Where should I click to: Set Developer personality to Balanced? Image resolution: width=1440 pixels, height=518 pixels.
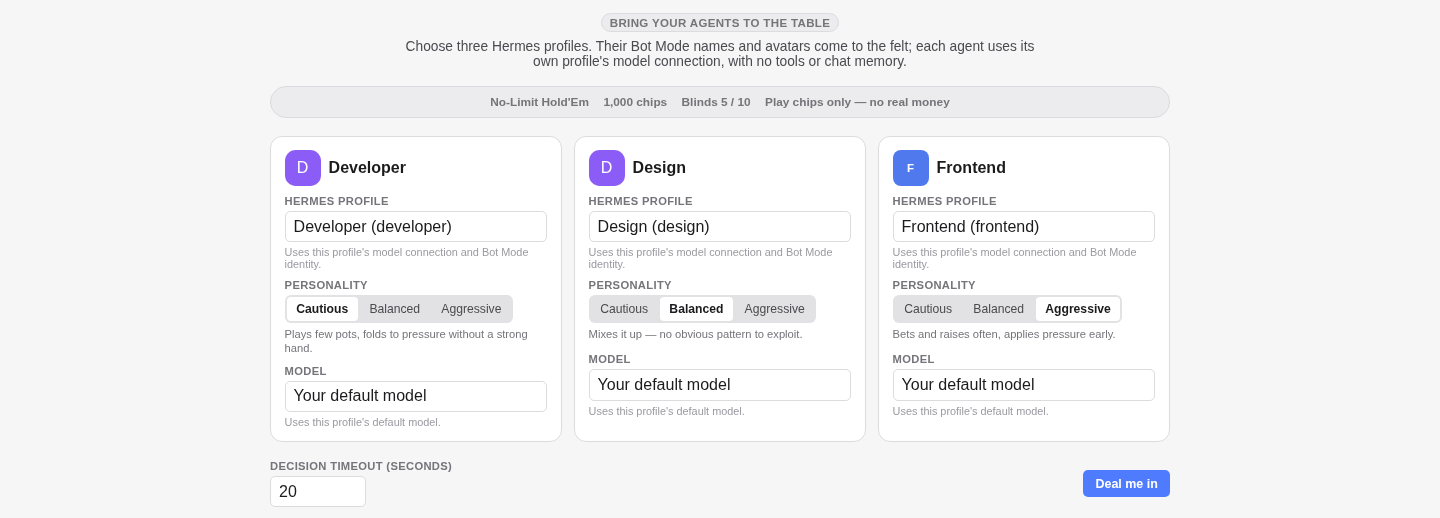395,309
